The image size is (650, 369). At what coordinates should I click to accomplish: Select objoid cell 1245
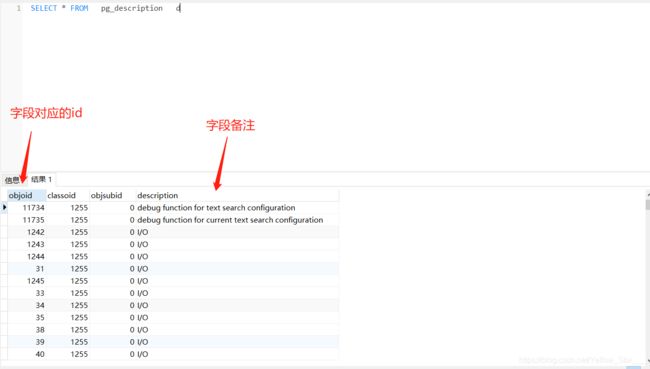coord(26,281)
